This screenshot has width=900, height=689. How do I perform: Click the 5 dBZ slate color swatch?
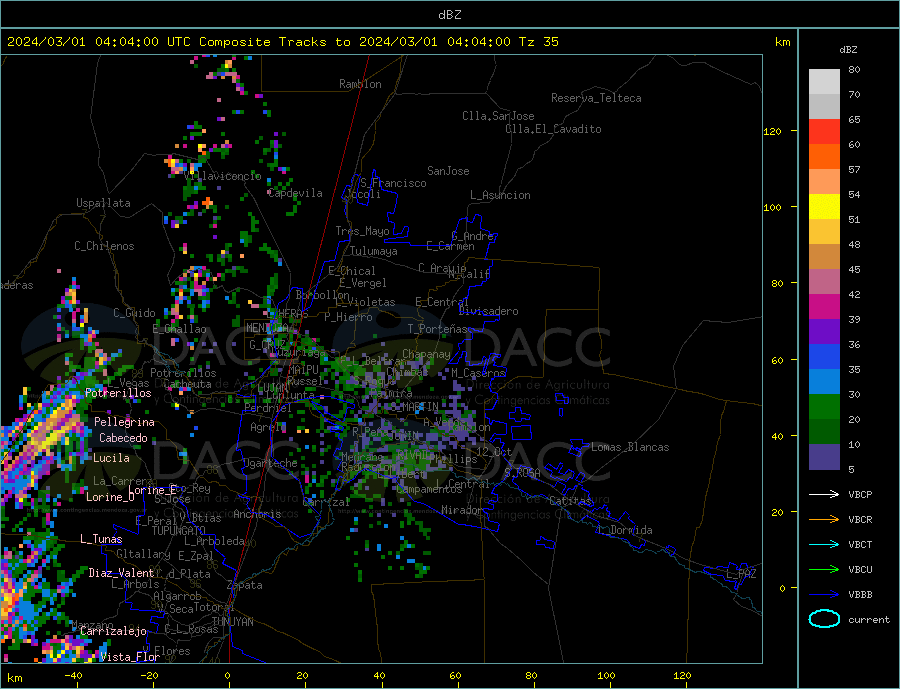tap(824, 457)
